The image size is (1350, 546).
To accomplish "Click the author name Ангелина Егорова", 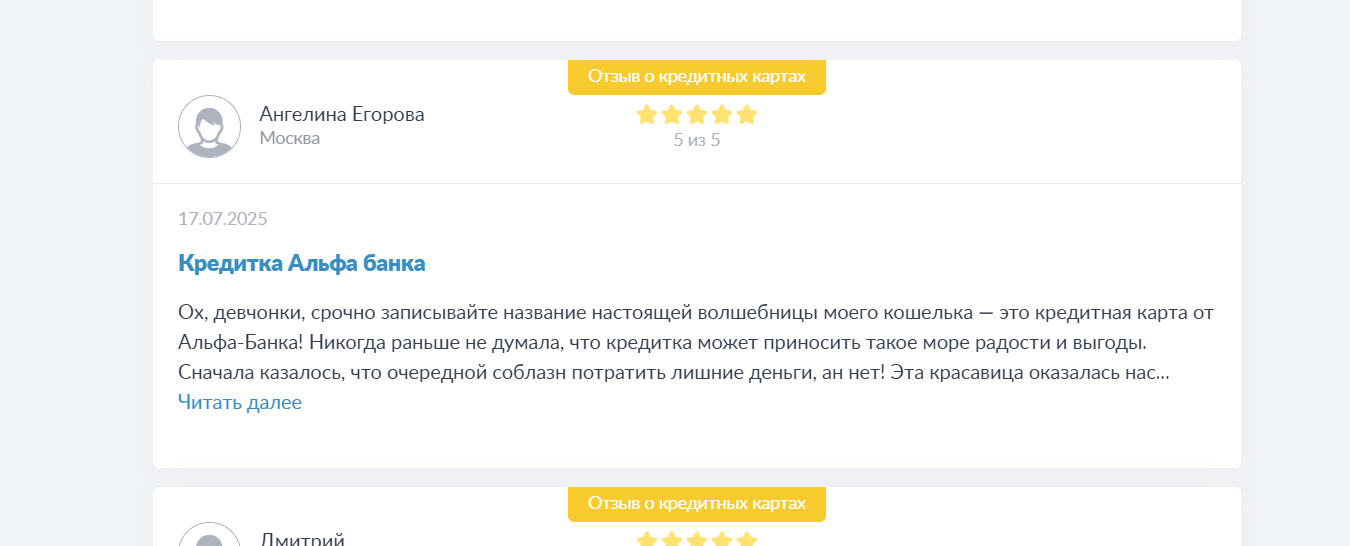I will 342,114.
